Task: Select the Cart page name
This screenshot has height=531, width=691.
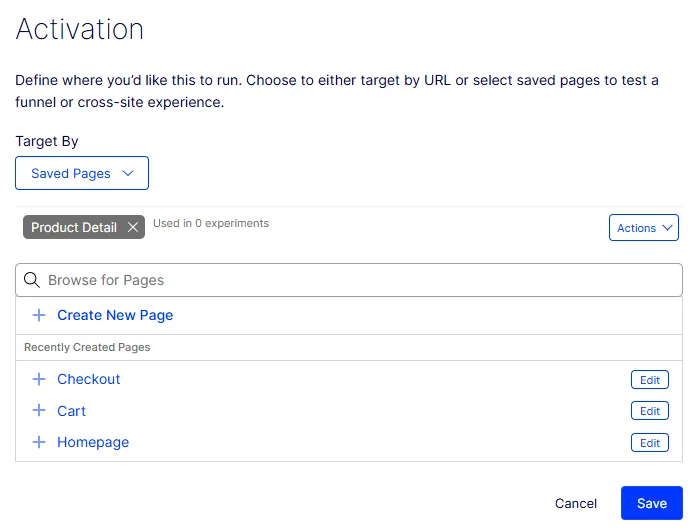Action: pos(71,411)
